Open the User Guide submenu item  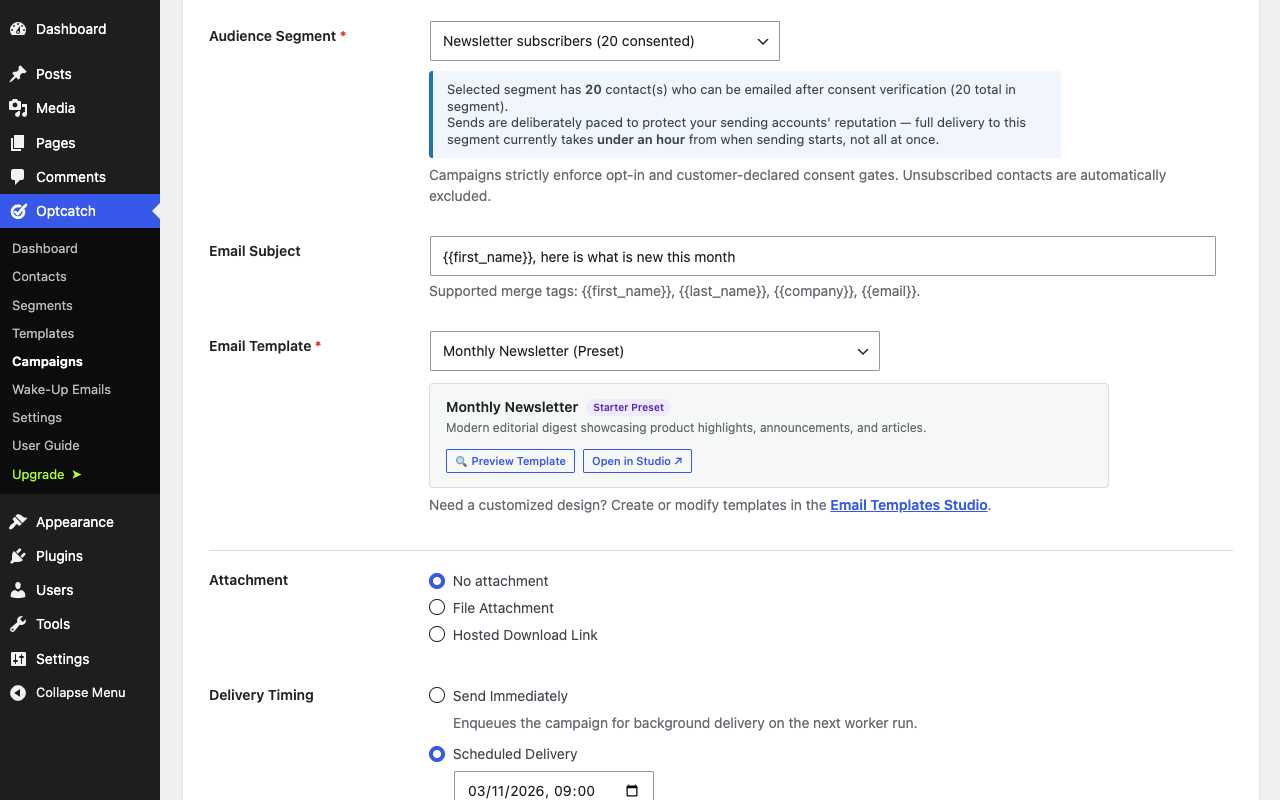[46, 445]
